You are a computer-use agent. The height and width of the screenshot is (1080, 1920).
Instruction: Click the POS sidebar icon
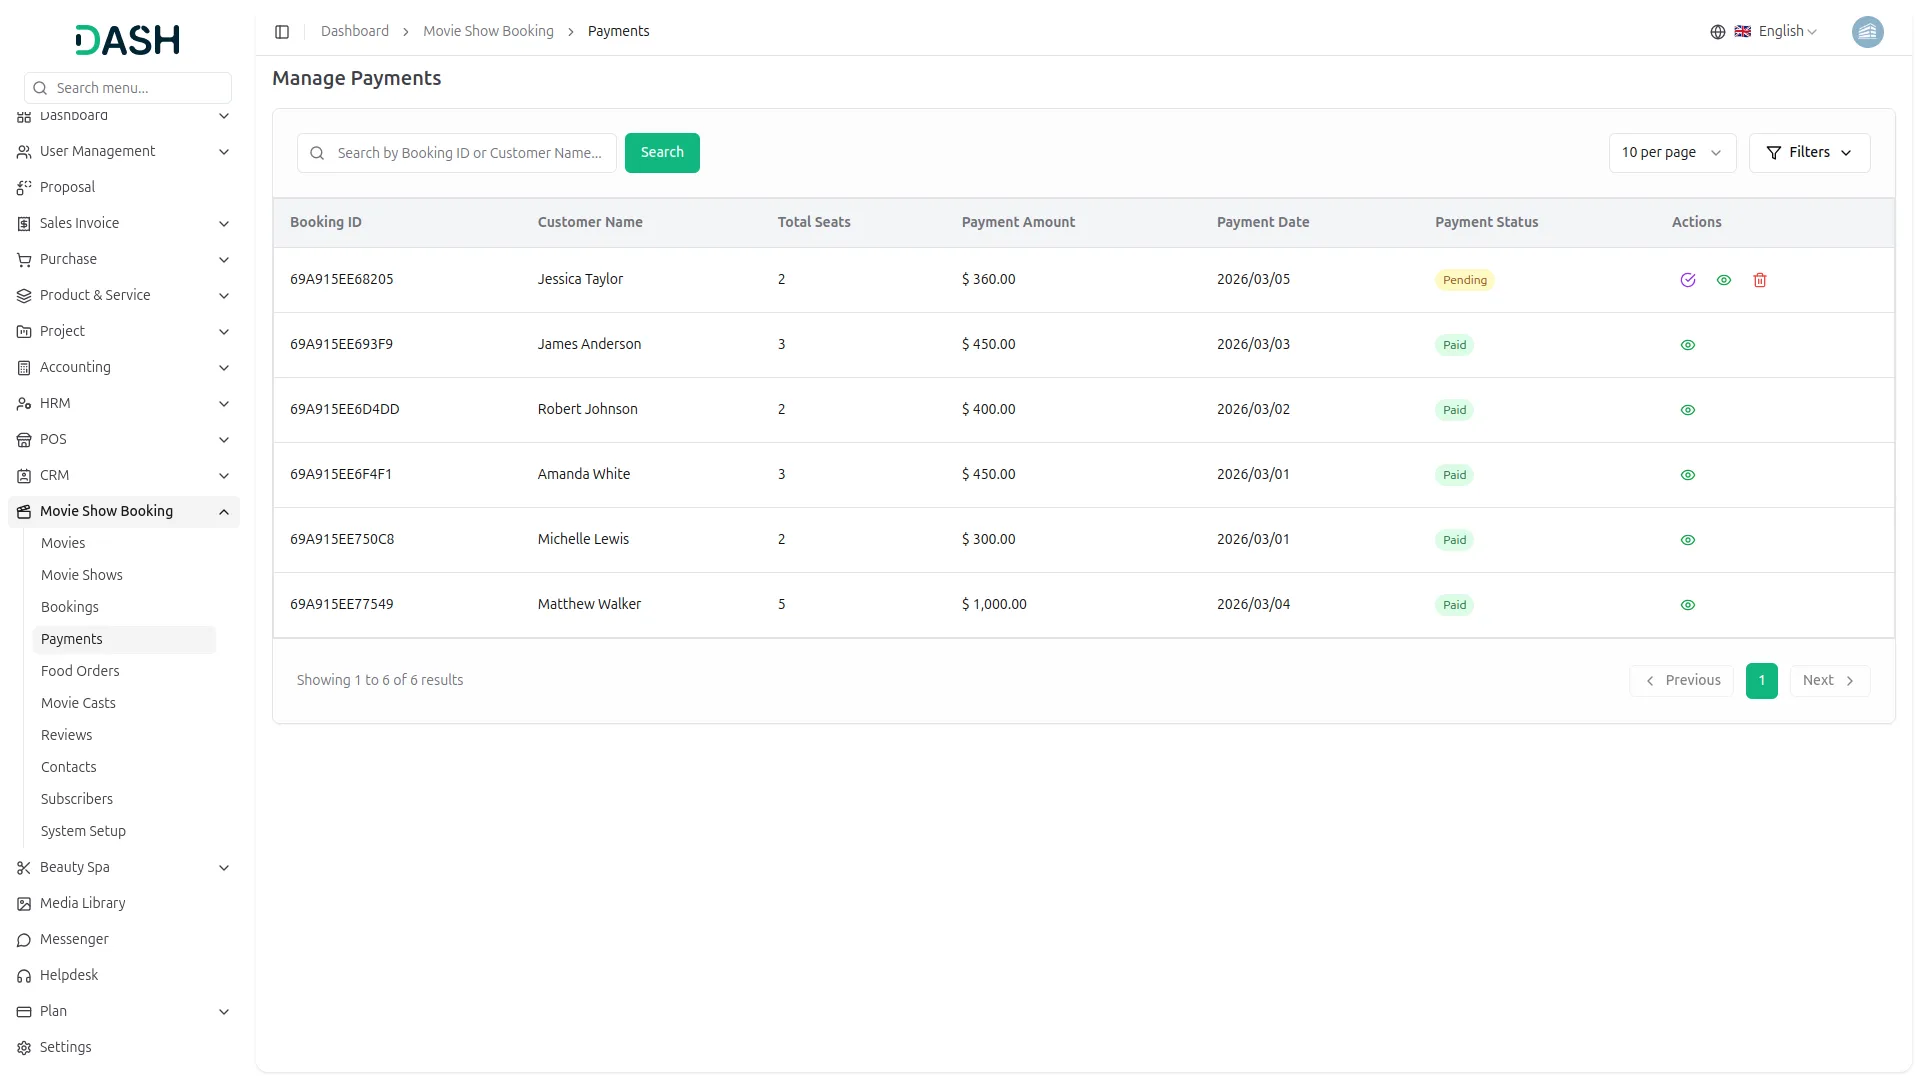point(23,440)
